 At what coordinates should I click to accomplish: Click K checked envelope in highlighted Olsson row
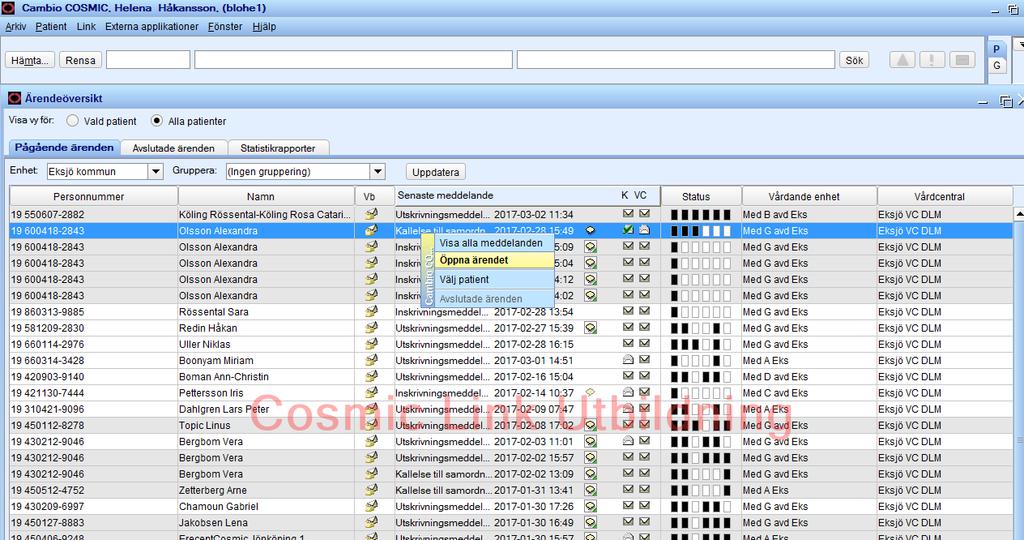click(x=628, y=230)
